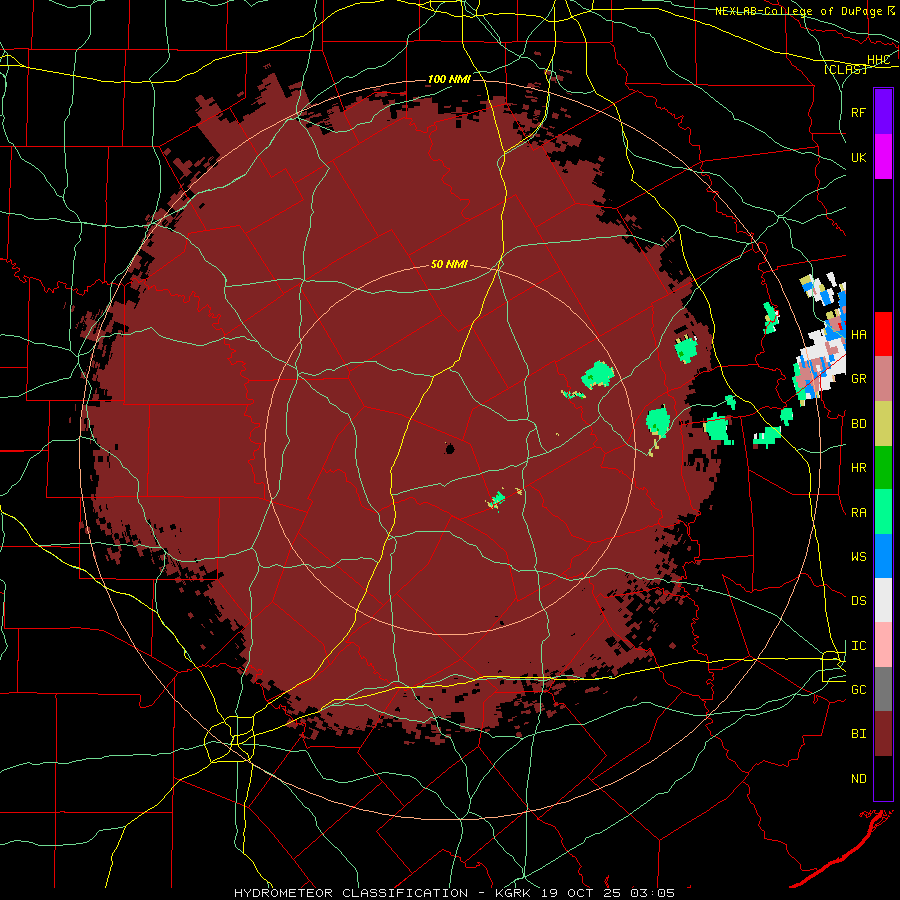Viewport: 900px width, 900px height.
Task: Click the "BD" legend label
Action: tap(859, 424)
